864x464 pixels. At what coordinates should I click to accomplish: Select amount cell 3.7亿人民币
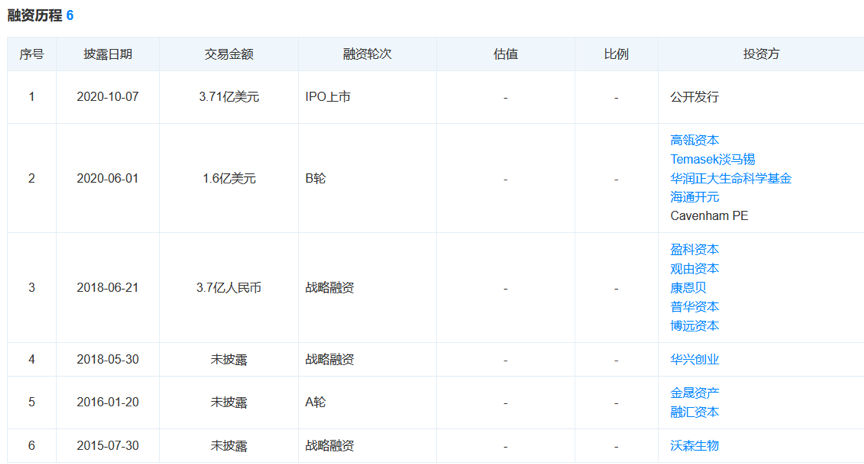[229, 288]
